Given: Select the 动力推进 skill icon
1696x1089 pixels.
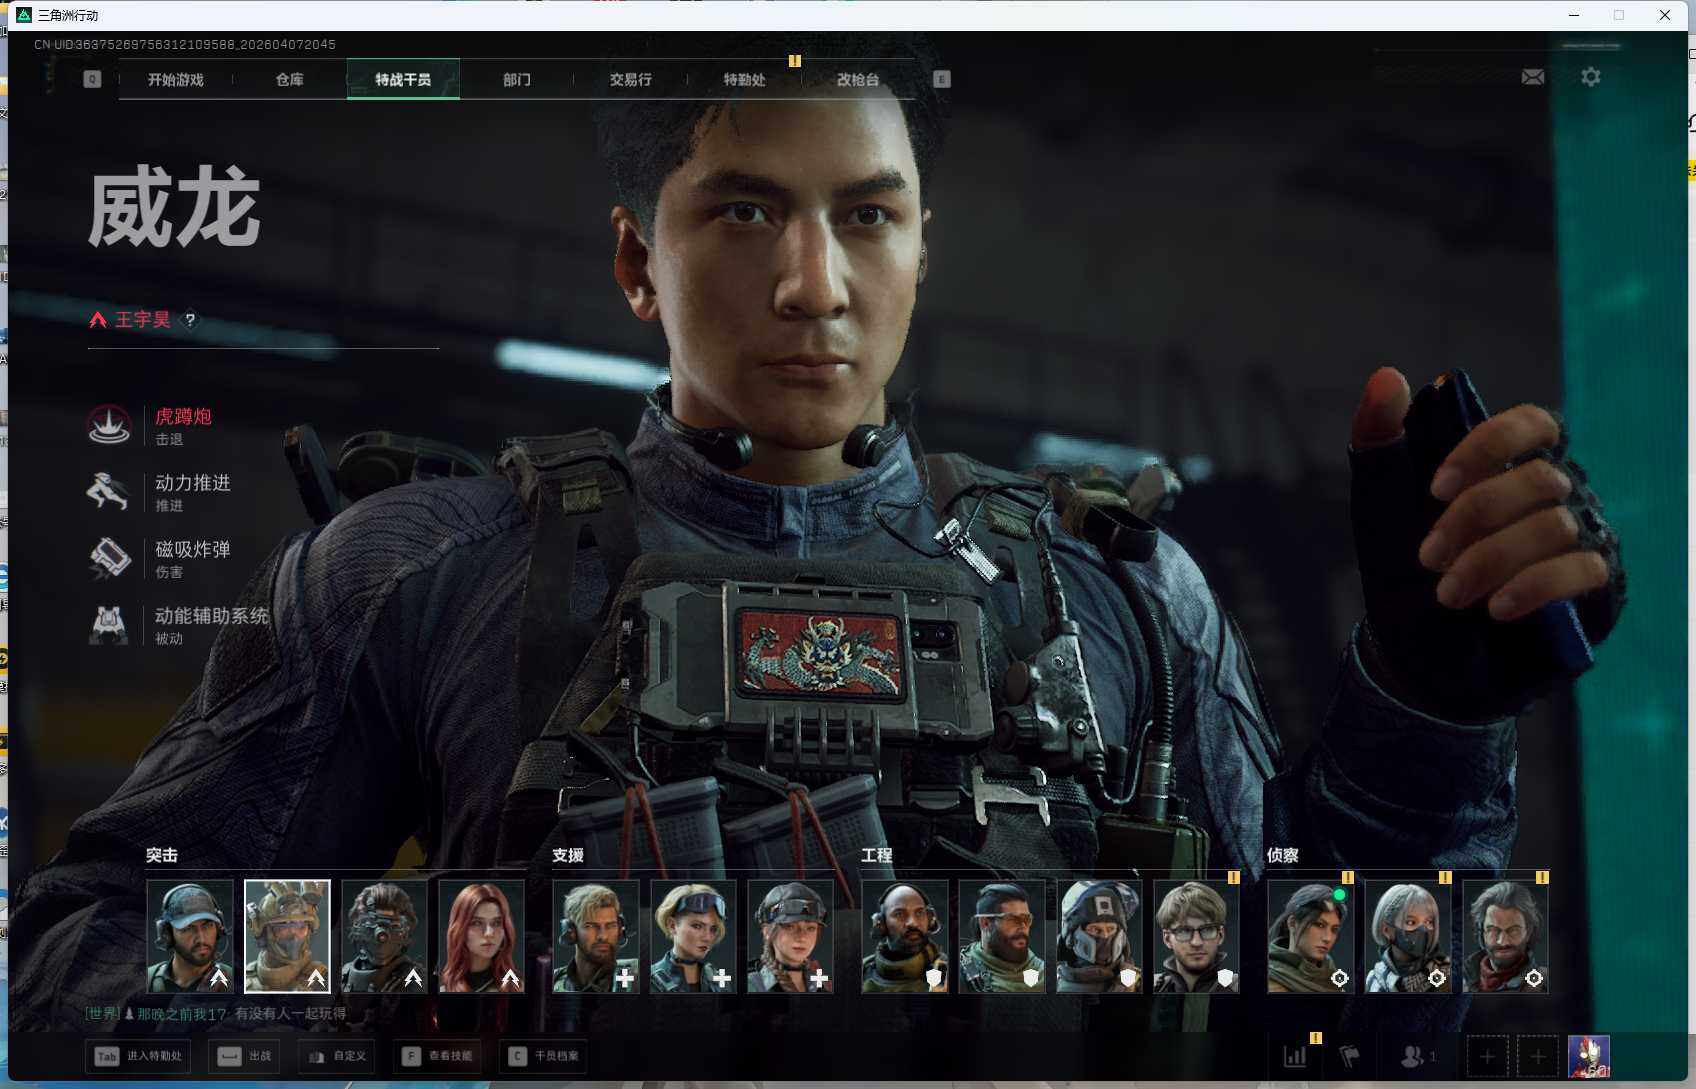Looking at the screenshot, I should tap(109, 492).
